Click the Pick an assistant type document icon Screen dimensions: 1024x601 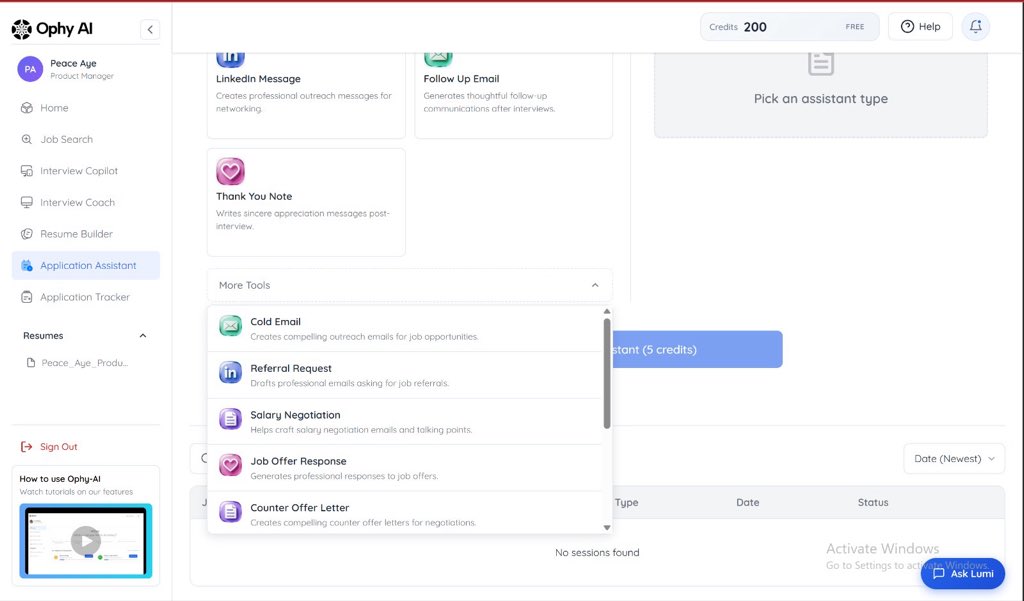[x=821, y=64]
